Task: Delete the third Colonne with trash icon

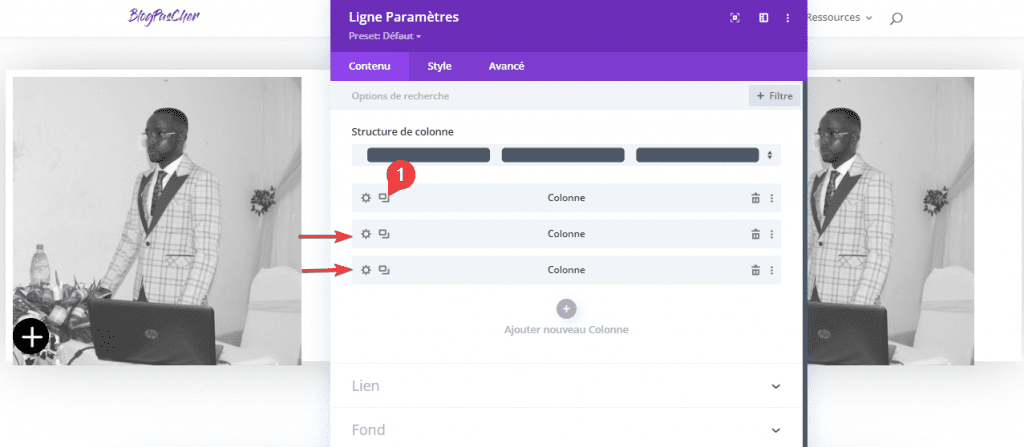Action: 755,270
